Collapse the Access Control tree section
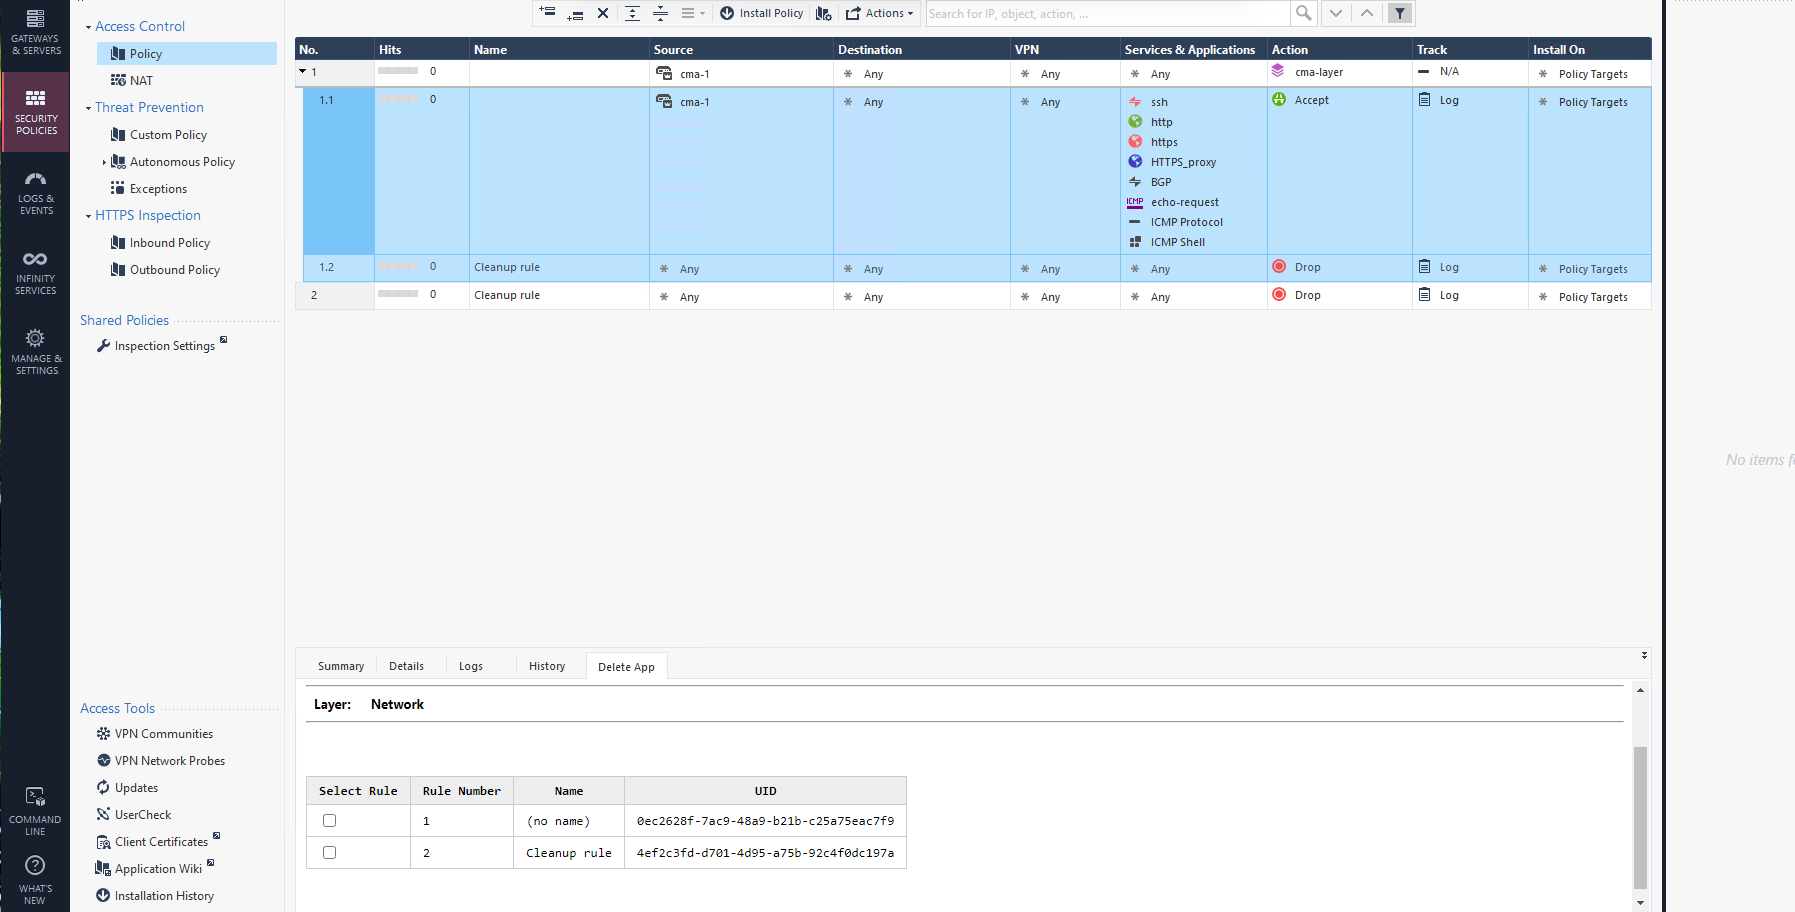 coord(88,27)
